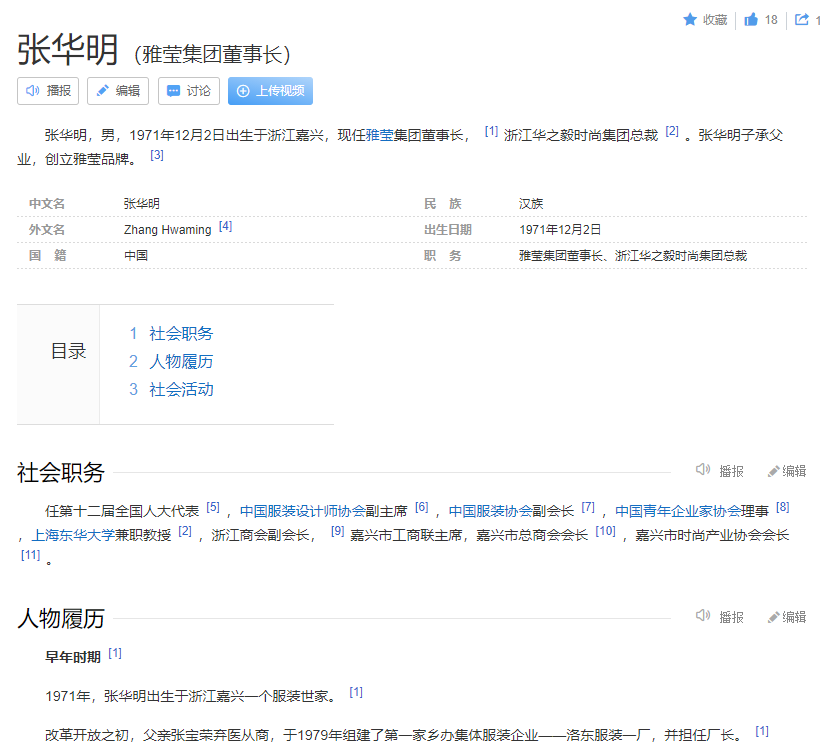Jump to 社会职务 in table of contents
The image size is (834, 753).
(x=181, y=333)
